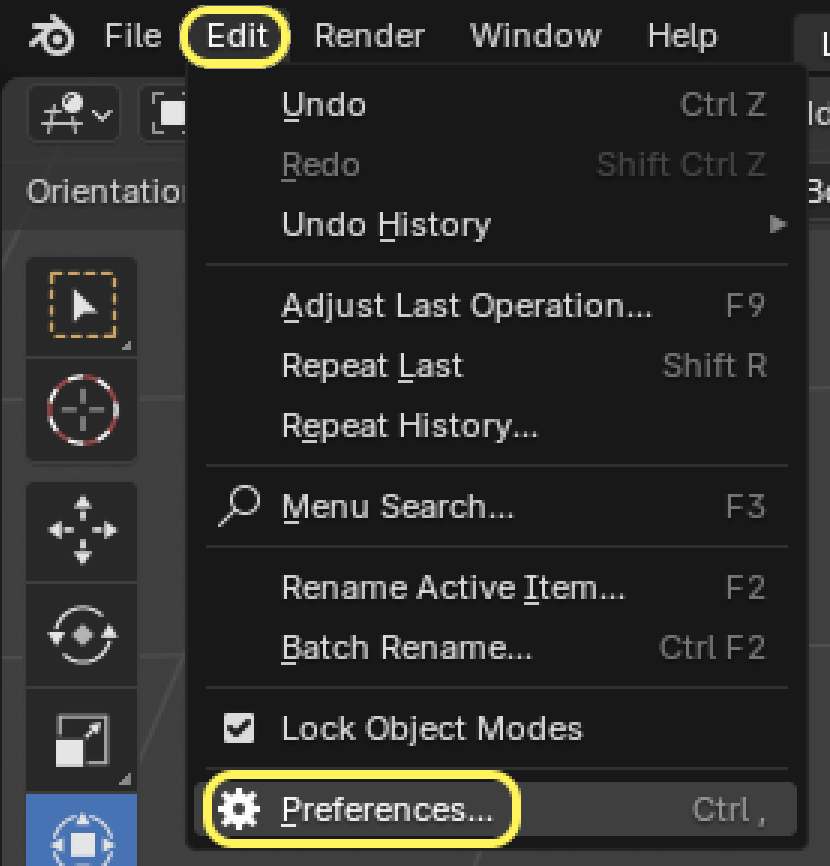Click Repeat Last menu entry
This screenshot has height=866, width=830.
tap(373, 366)
